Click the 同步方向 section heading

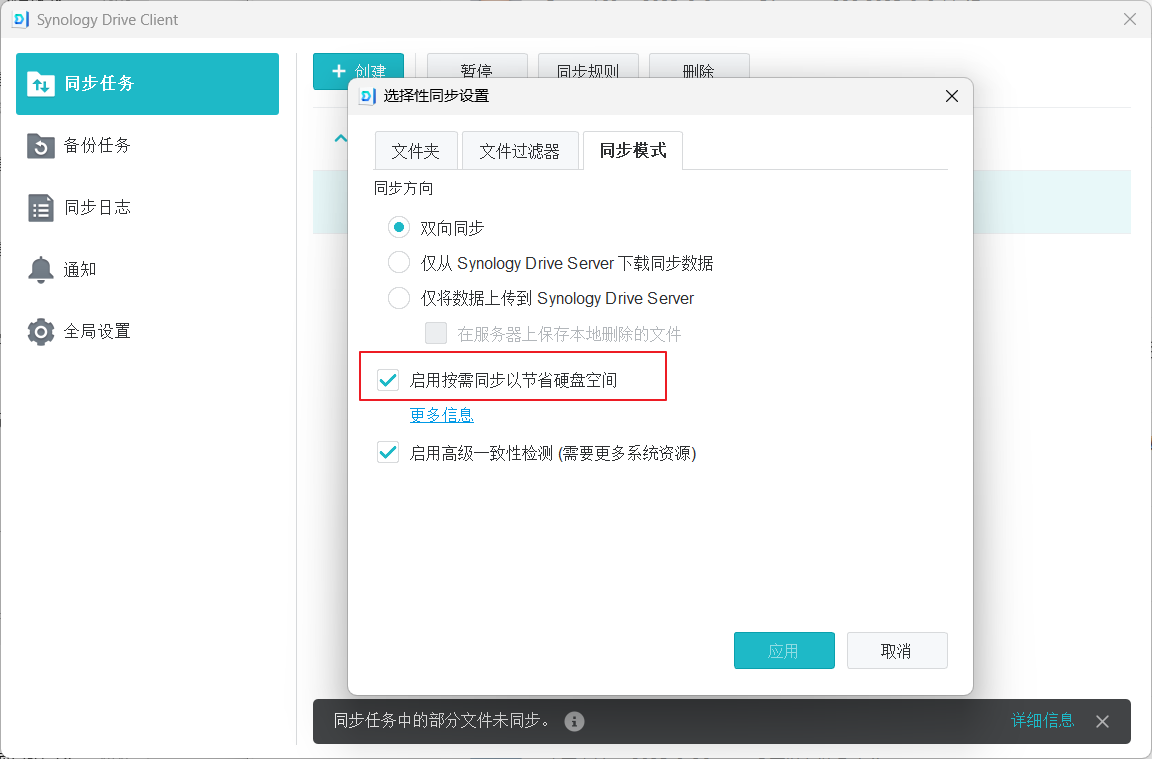[403, 189]
